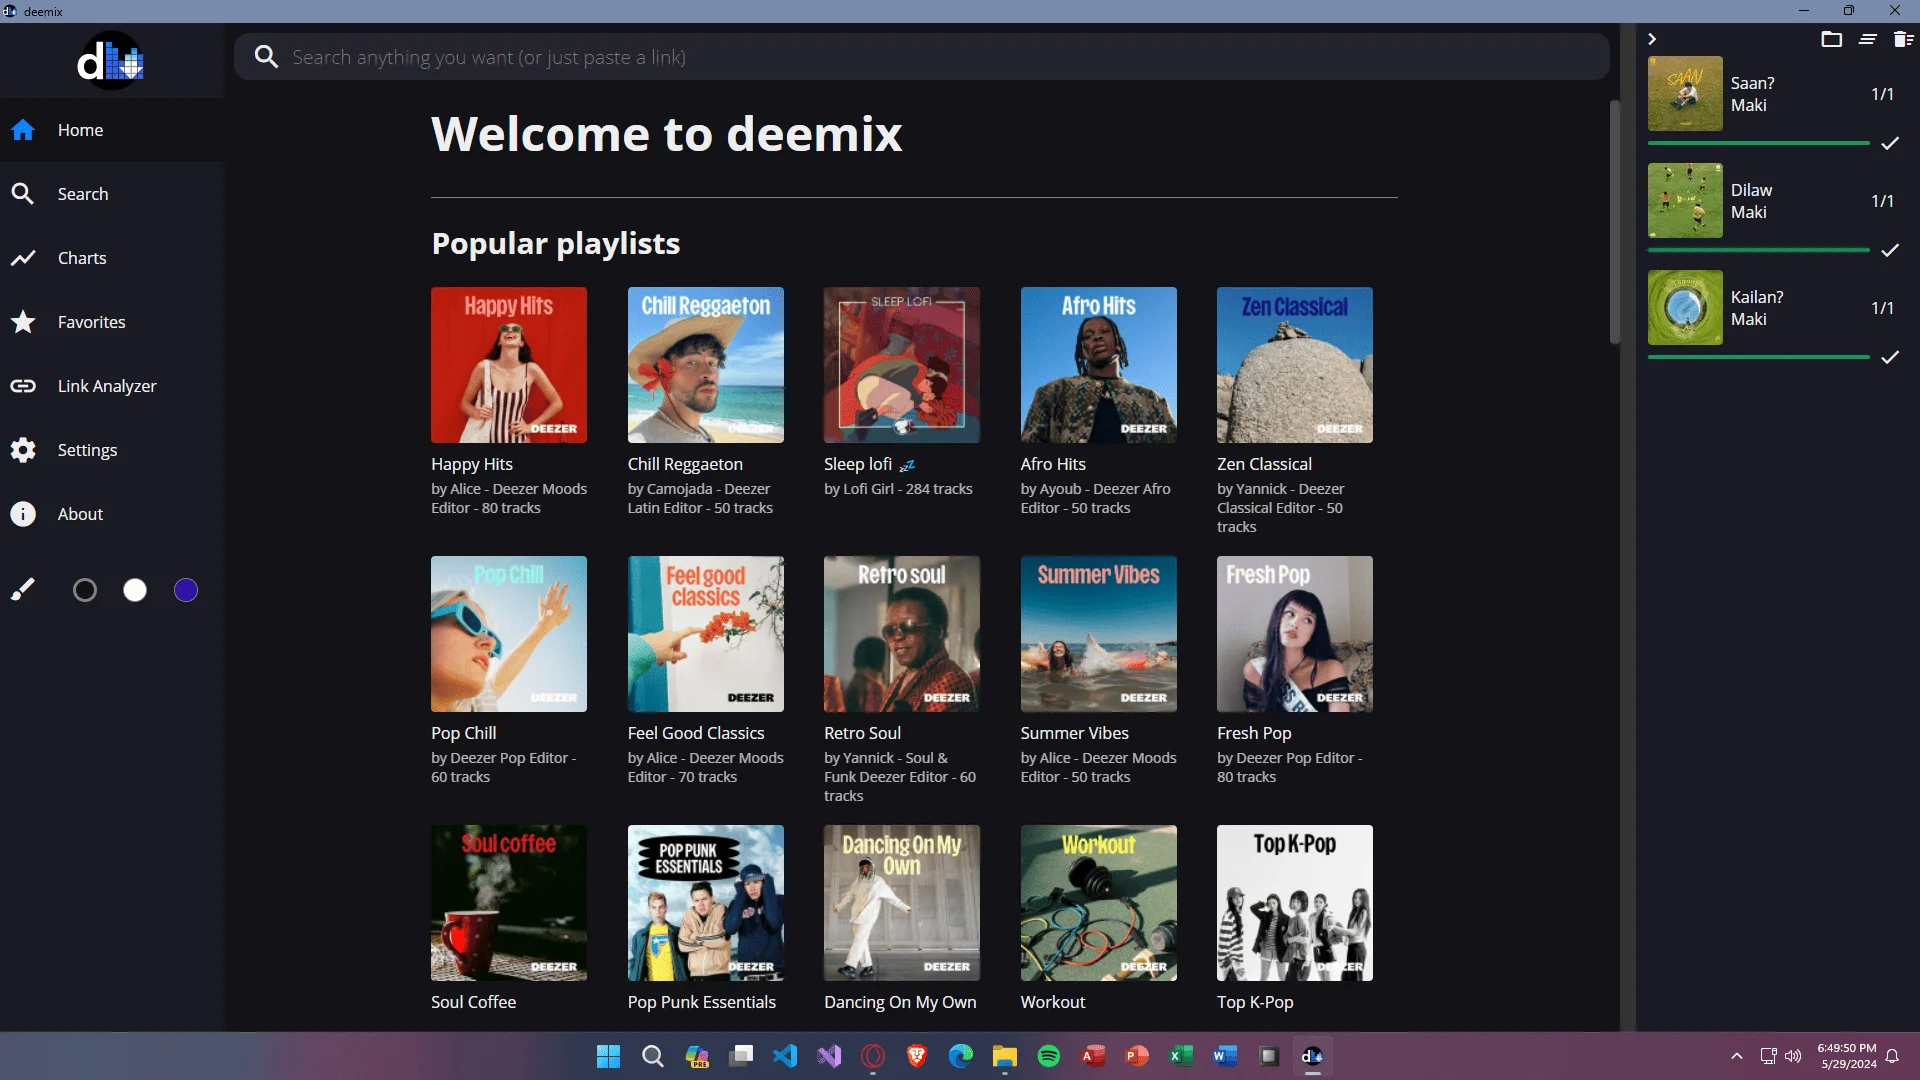Viewport: 1920px width, 1080px height.
Task: Click the Saan? Maki queue item cover
Action: 1685,94
